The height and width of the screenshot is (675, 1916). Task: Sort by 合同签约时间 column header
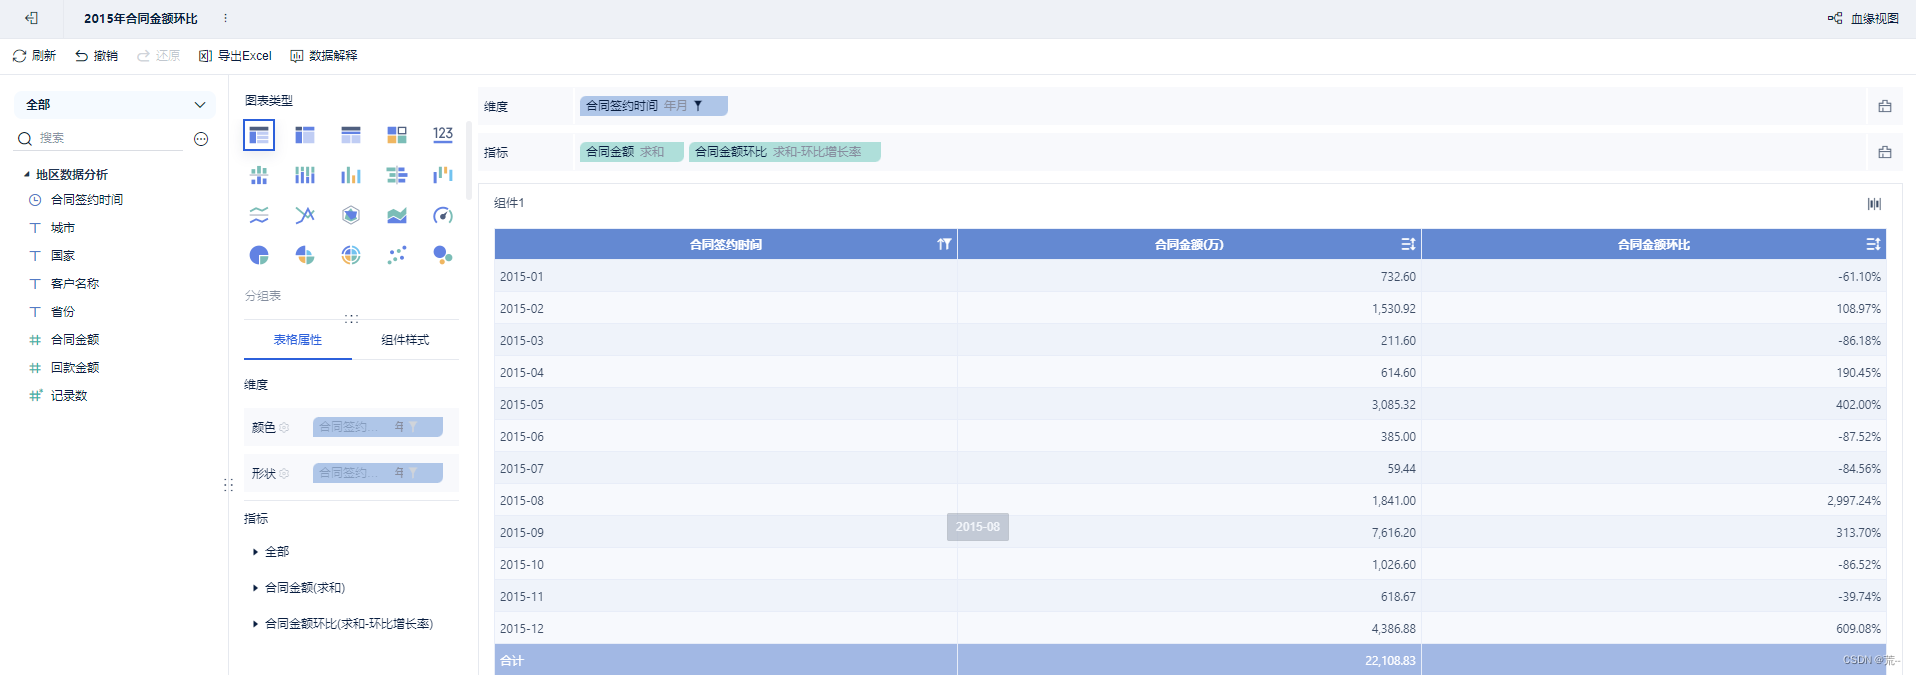(x=943, y=244)
